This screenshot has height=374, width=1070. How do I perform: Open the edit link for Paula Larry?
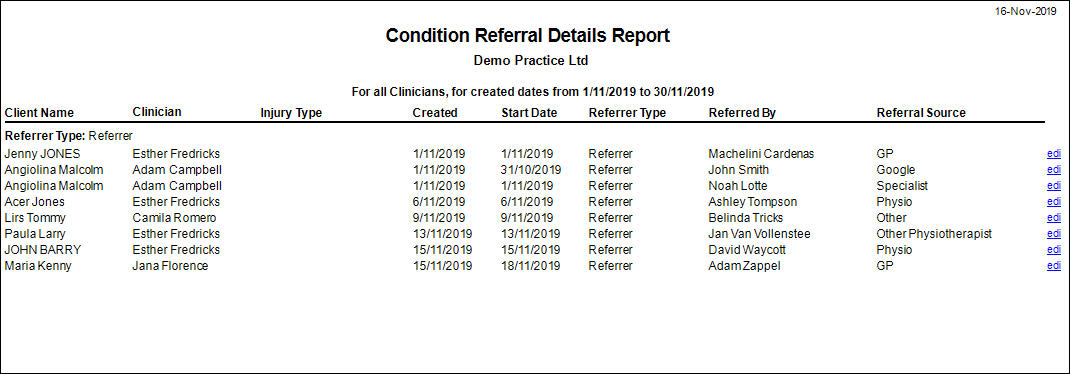point(1054,234)
